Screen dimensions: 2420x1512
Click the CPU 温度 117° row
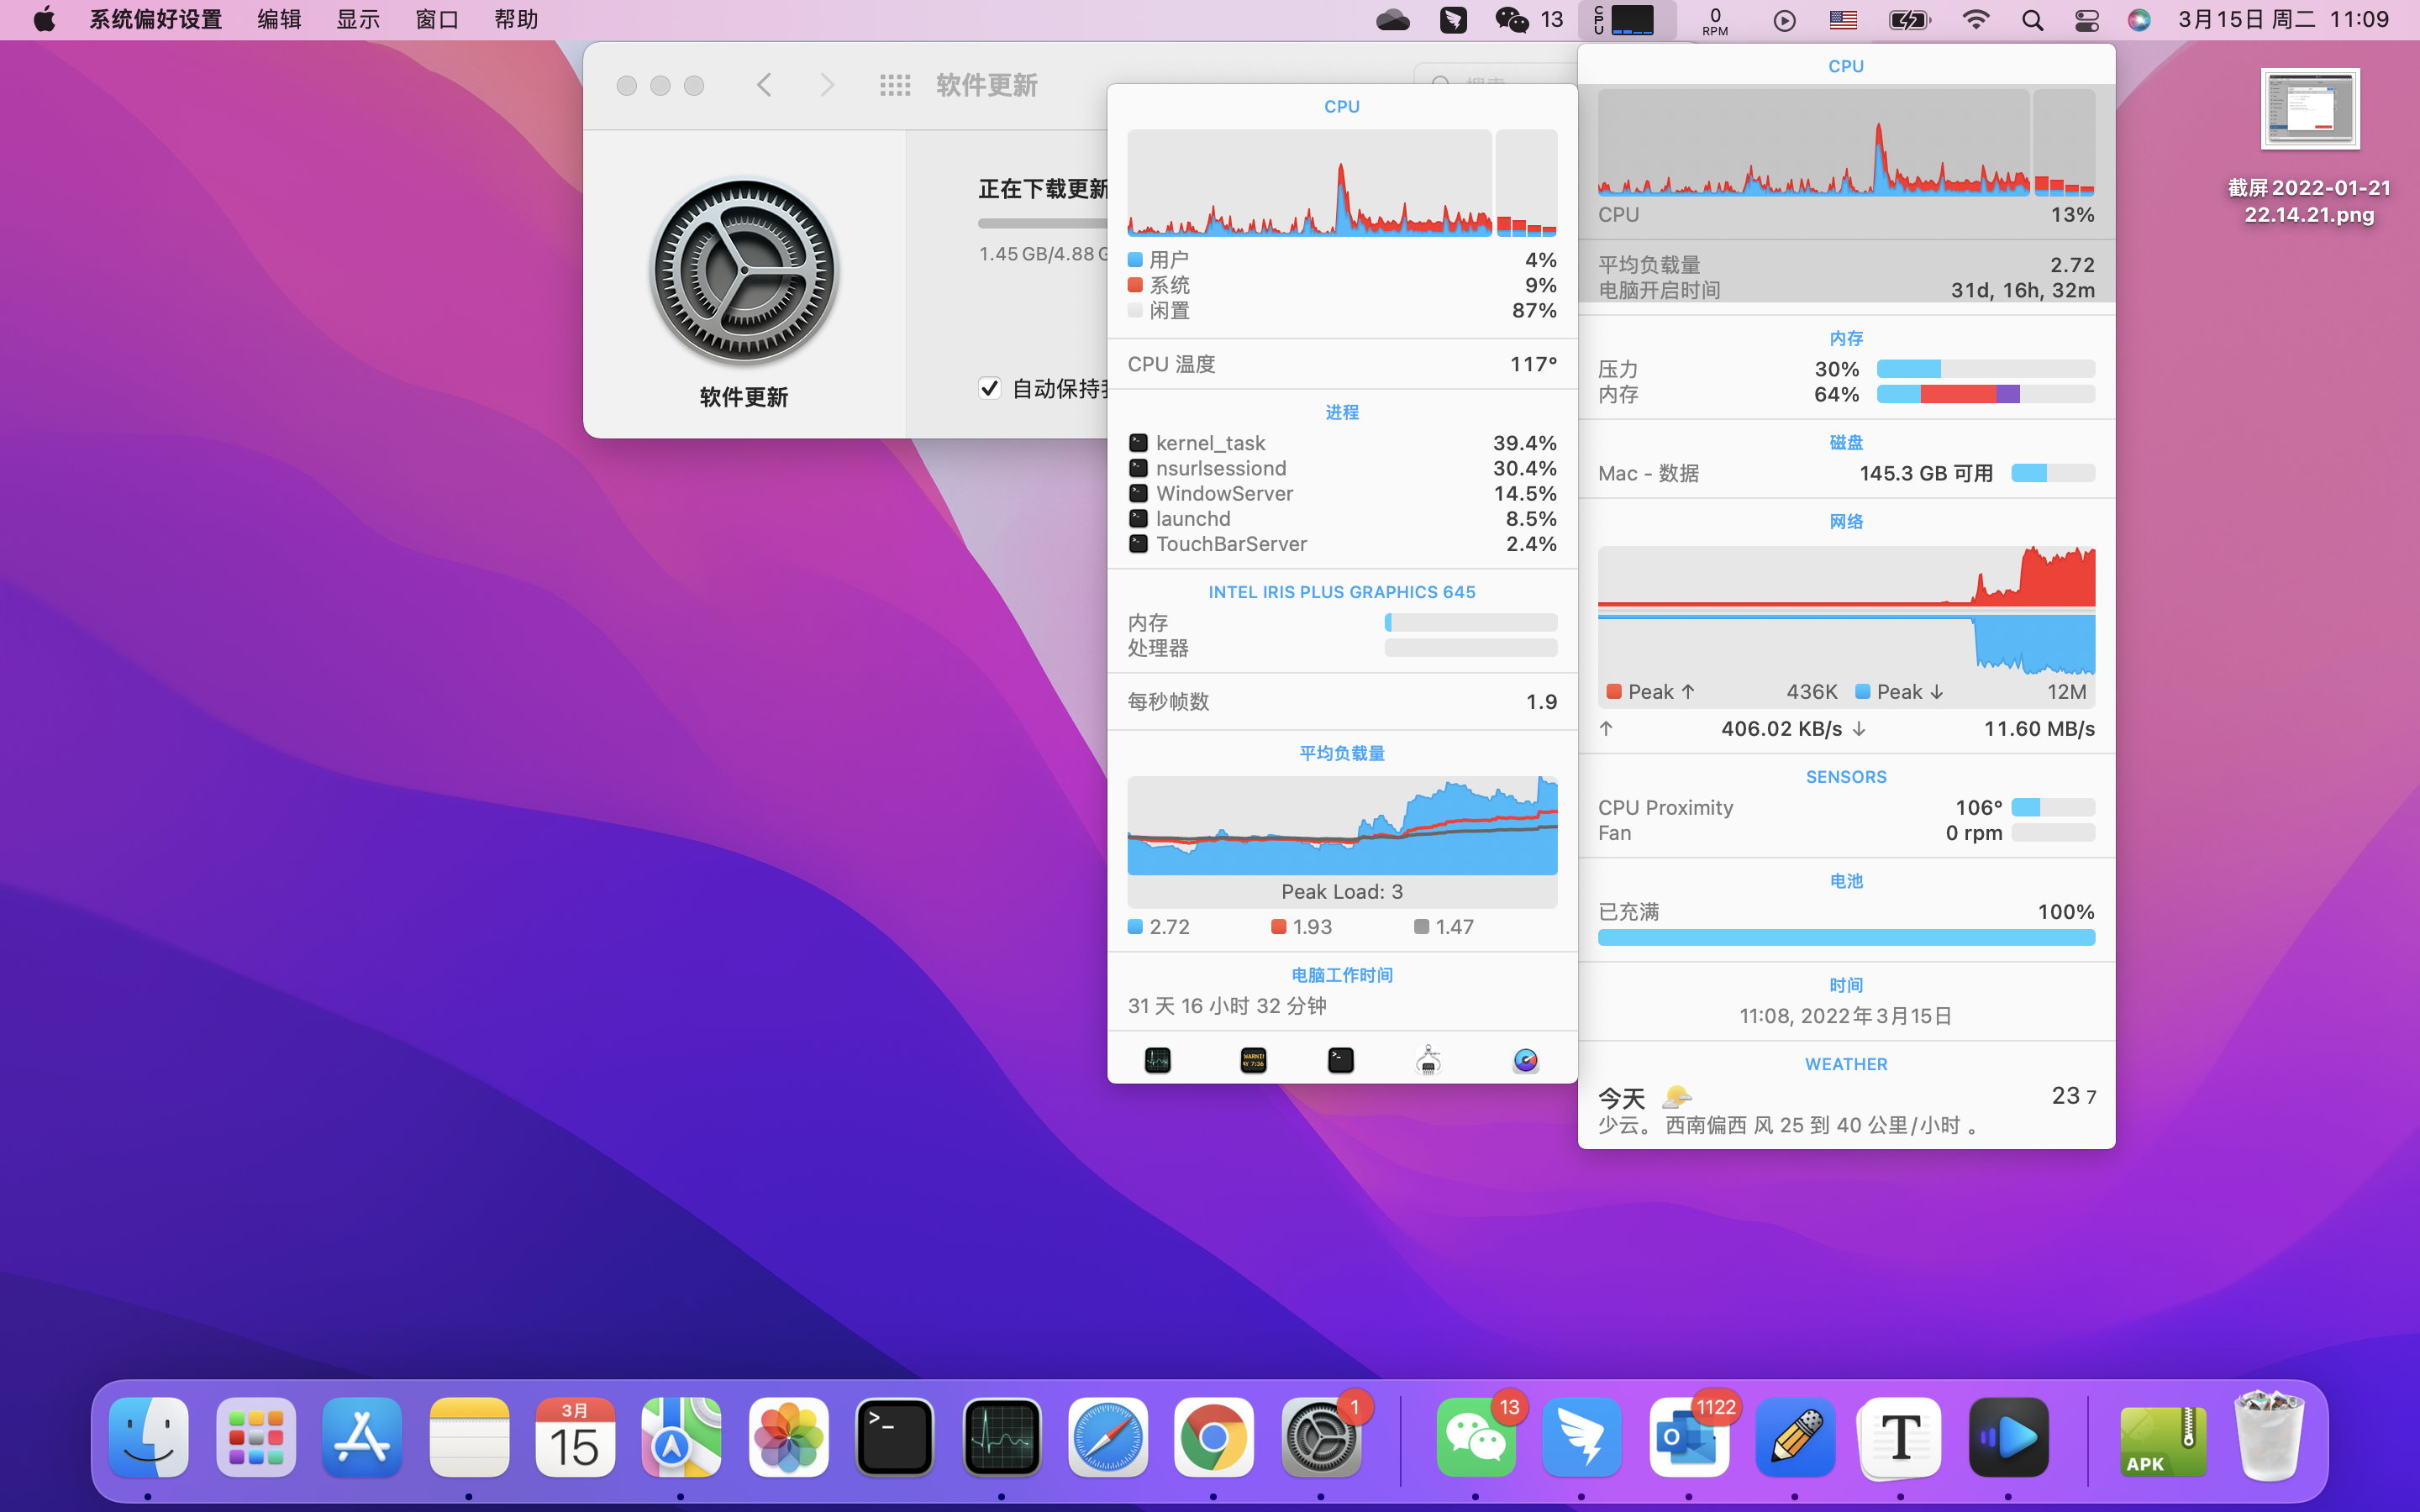point(1342,364)
